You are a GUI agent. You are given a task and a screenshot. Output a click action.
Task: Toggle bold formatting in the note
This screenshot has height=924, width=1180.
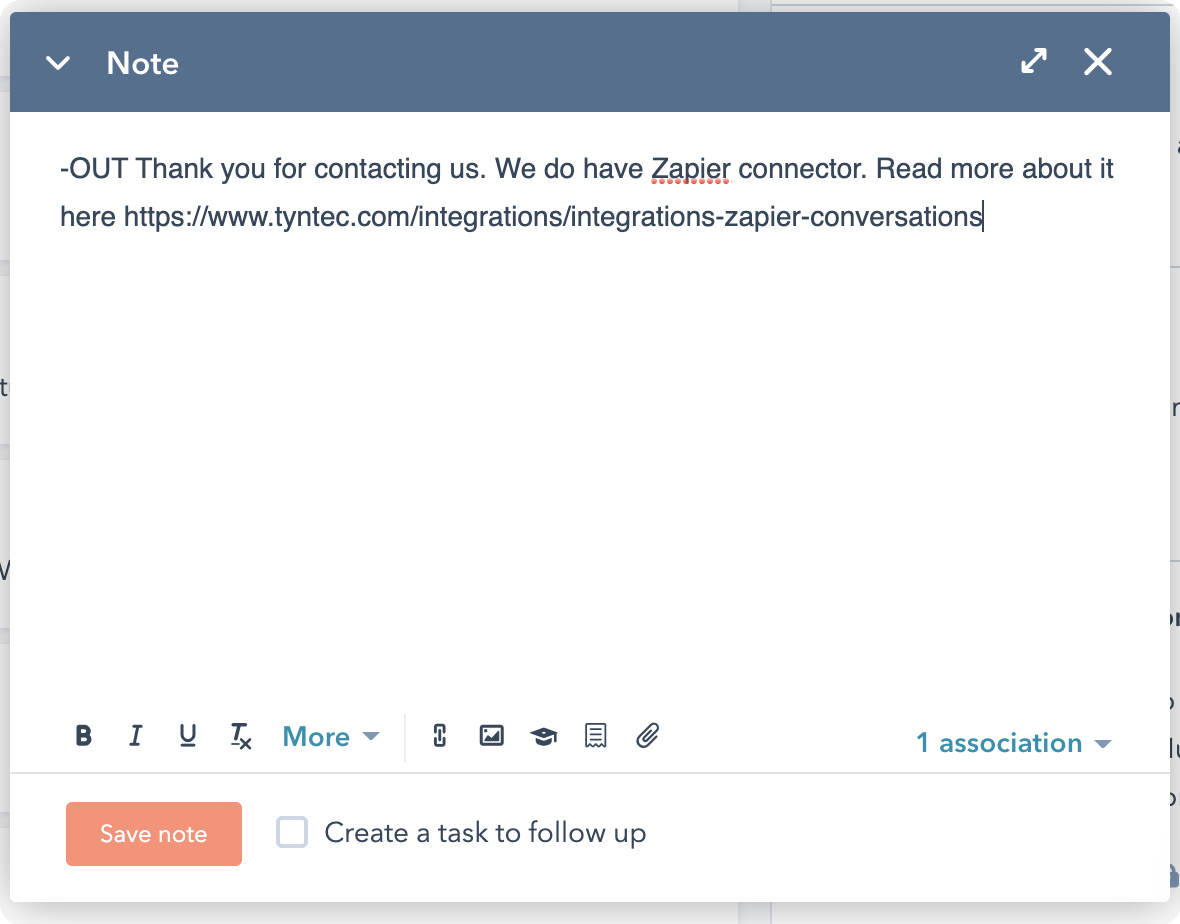pos(84,737)
